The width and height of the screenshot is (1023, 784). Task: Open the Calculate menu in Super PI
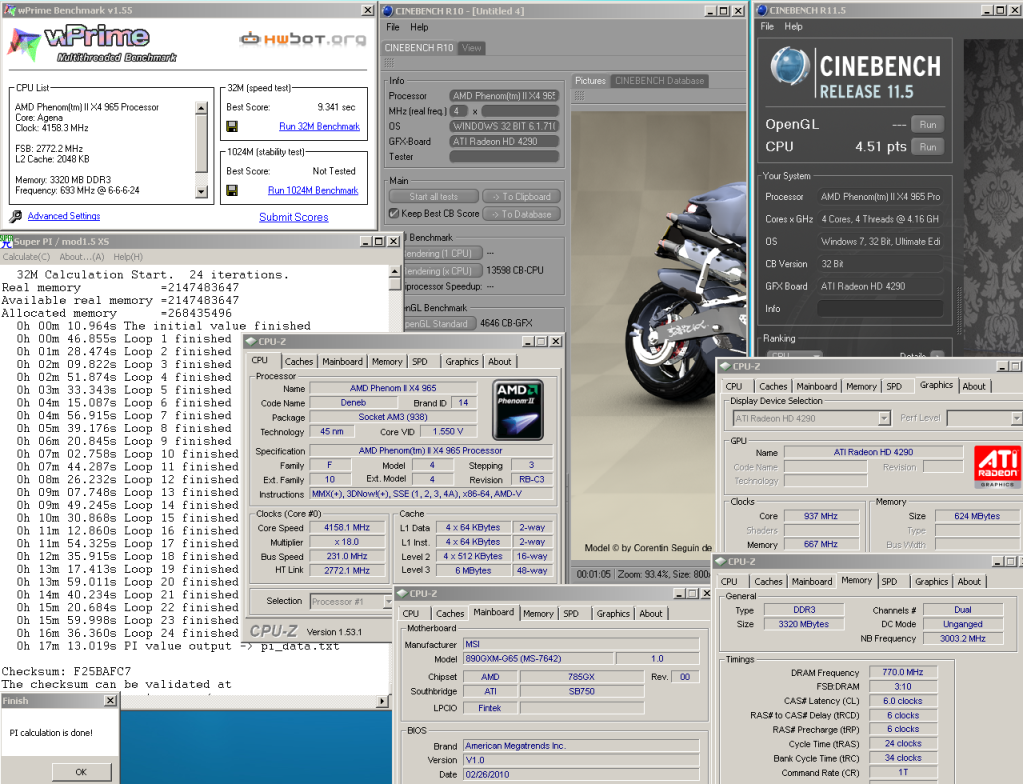coord(27,257)
